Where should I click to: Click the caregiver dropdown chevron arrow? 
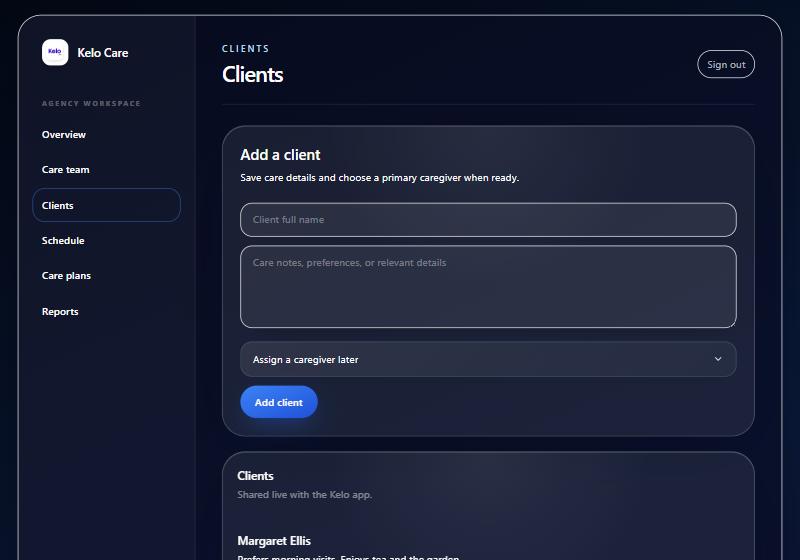718,359
